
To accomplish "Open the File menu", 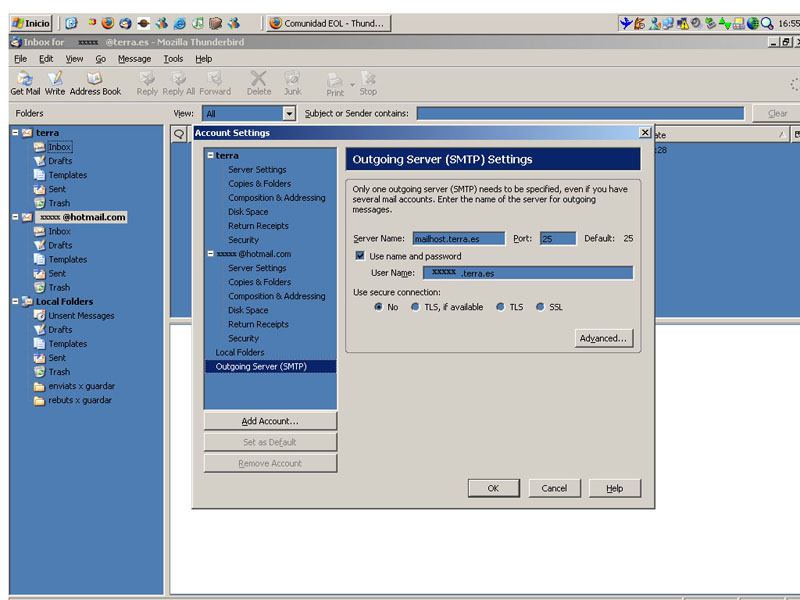I will point(20,59).
